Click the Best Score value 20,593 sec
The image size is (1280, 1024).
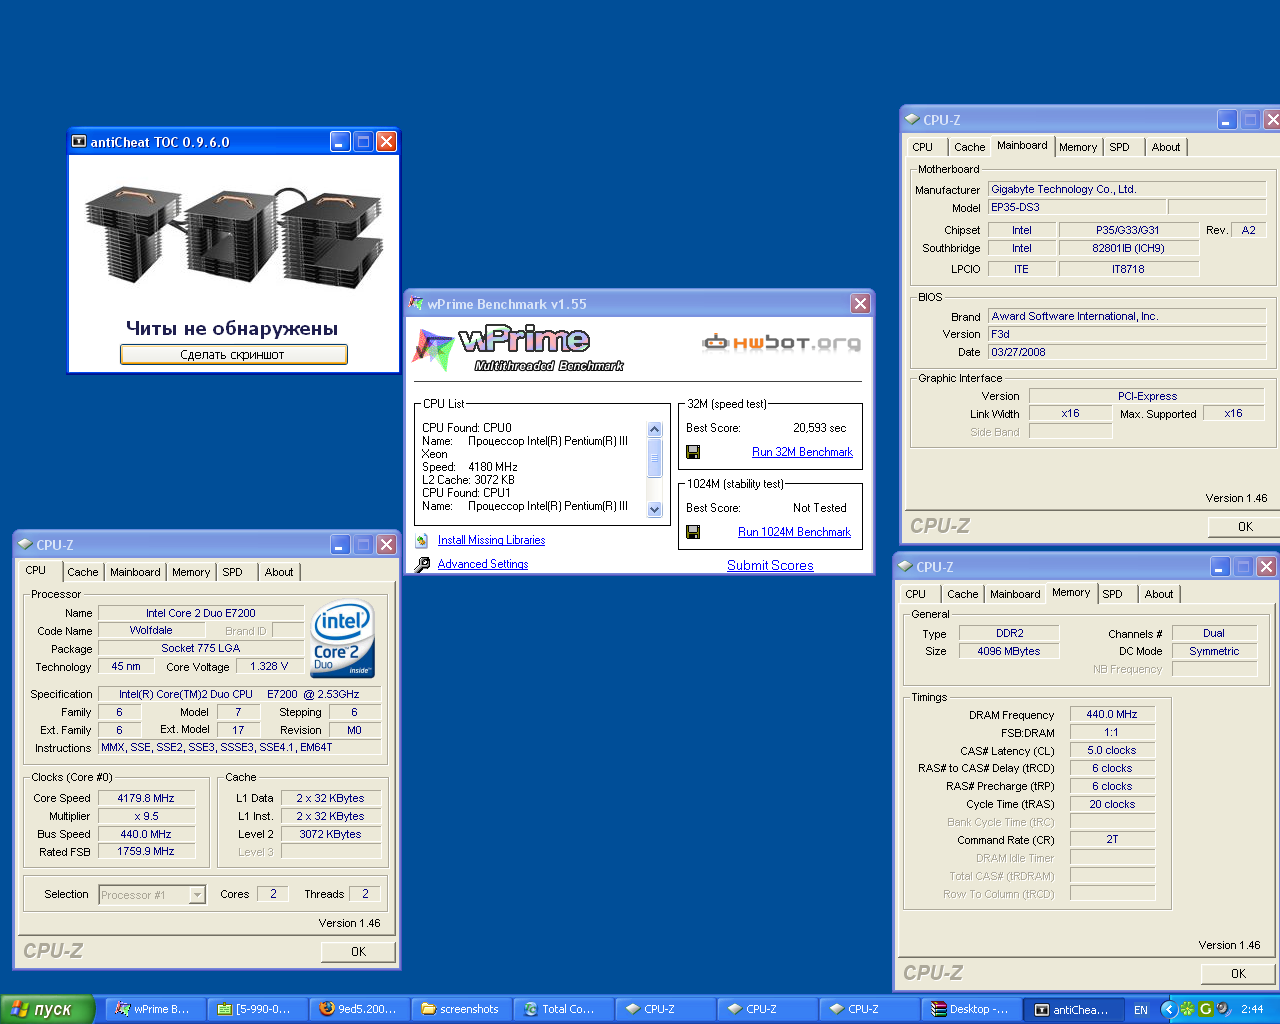click(x=819, y=428)
